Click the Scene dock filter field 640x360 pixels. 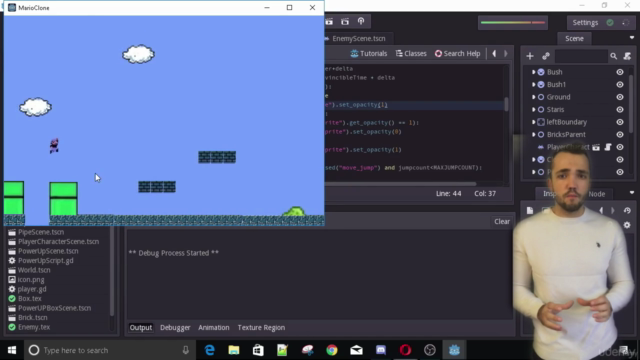coord(581,56)
